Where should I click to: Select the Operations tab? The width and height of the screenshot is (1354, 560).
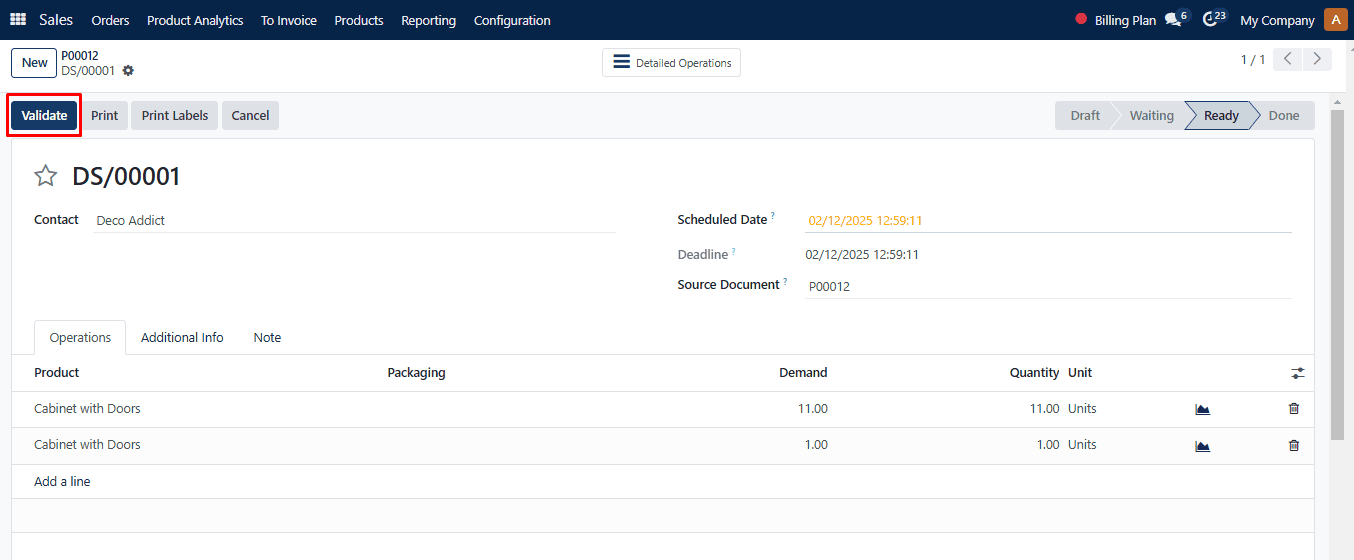[80, 337]
